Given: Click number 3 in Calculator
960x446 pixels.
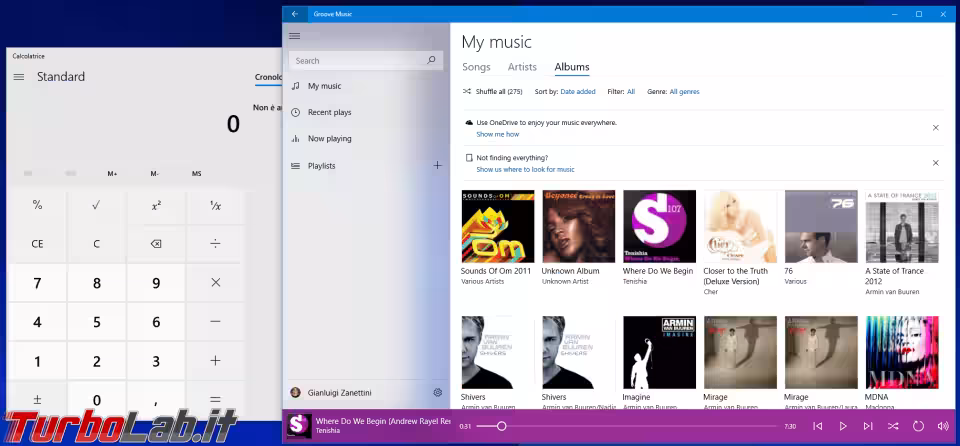Looking at the screenshot, I should 156,361.
